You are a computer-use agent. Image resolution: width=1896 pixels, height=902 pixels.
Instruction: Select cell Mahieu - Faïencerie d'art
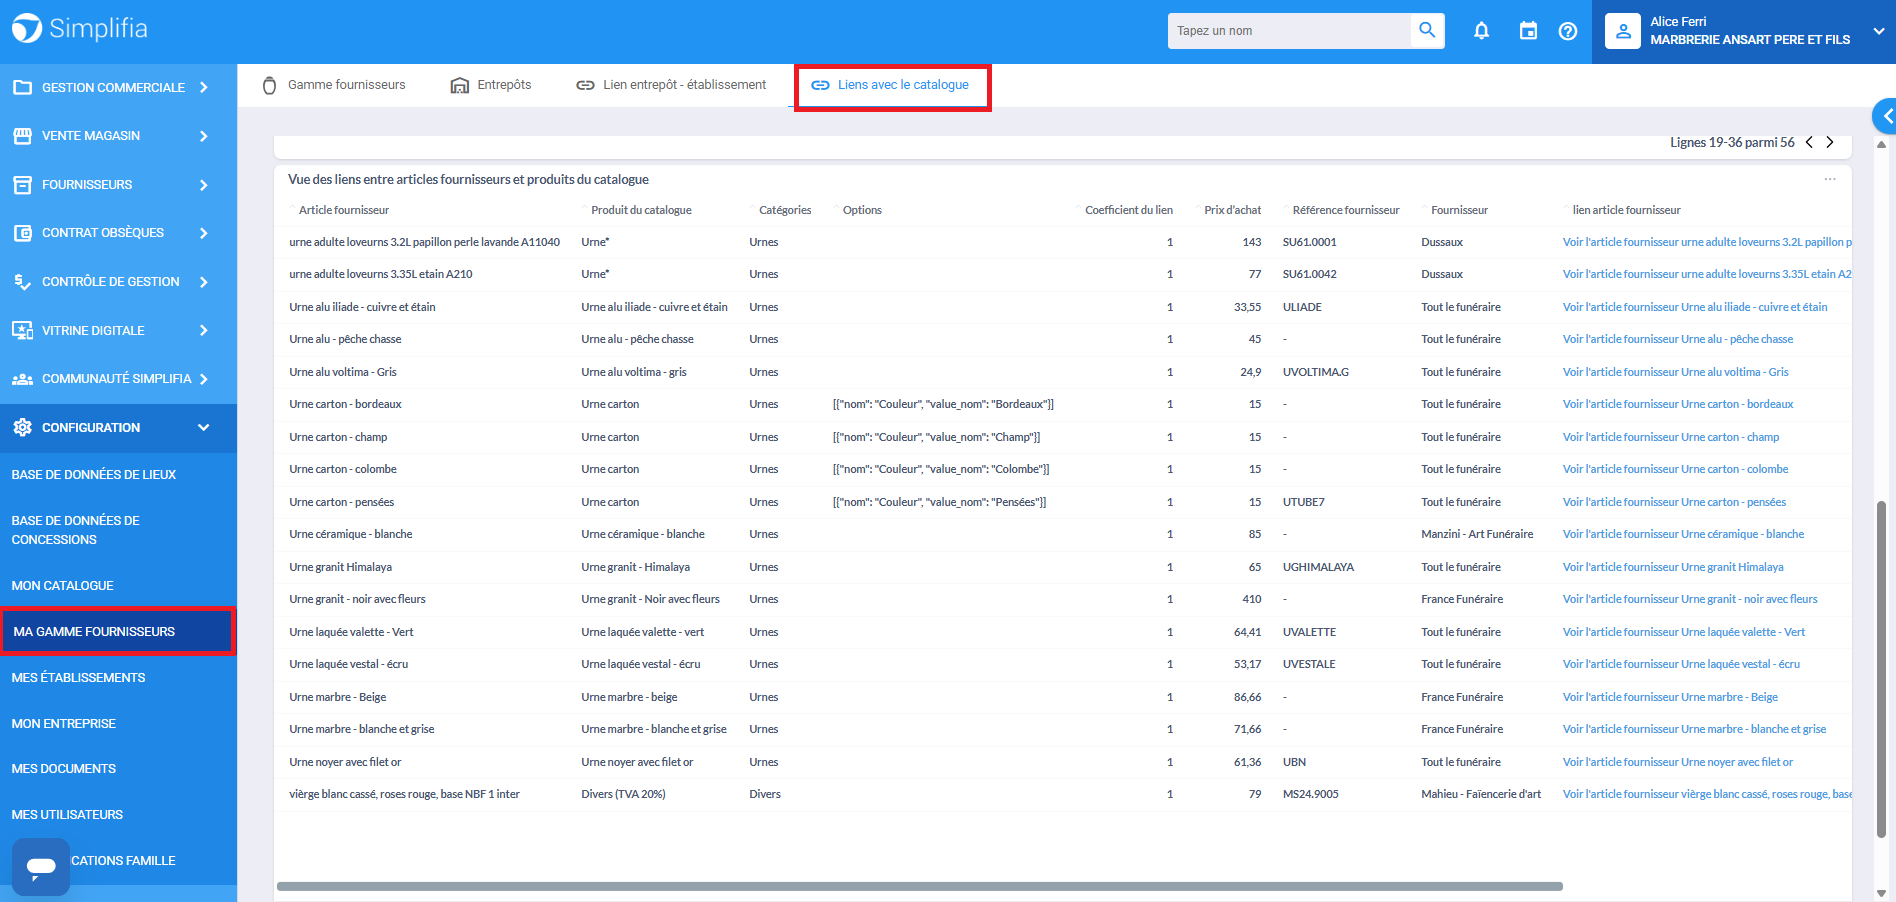pyautogui.click(x=1481, y=794)
